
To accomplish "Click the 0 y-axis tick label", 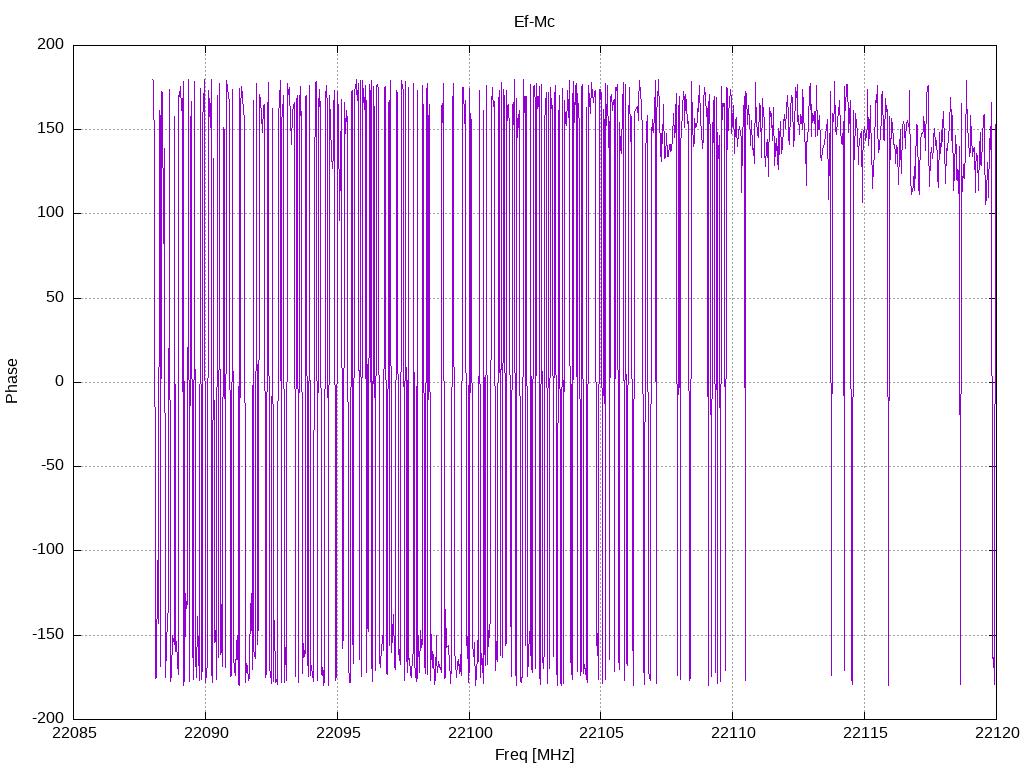I will pyautogui.click(x=60, y=381).
